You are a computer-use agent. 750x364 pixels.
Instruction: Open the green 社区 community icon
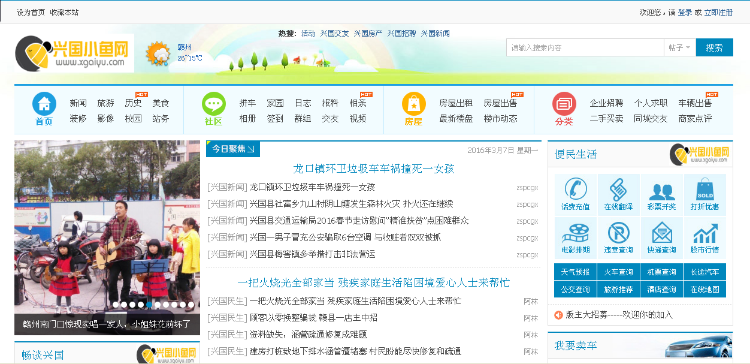pos(213,103)
